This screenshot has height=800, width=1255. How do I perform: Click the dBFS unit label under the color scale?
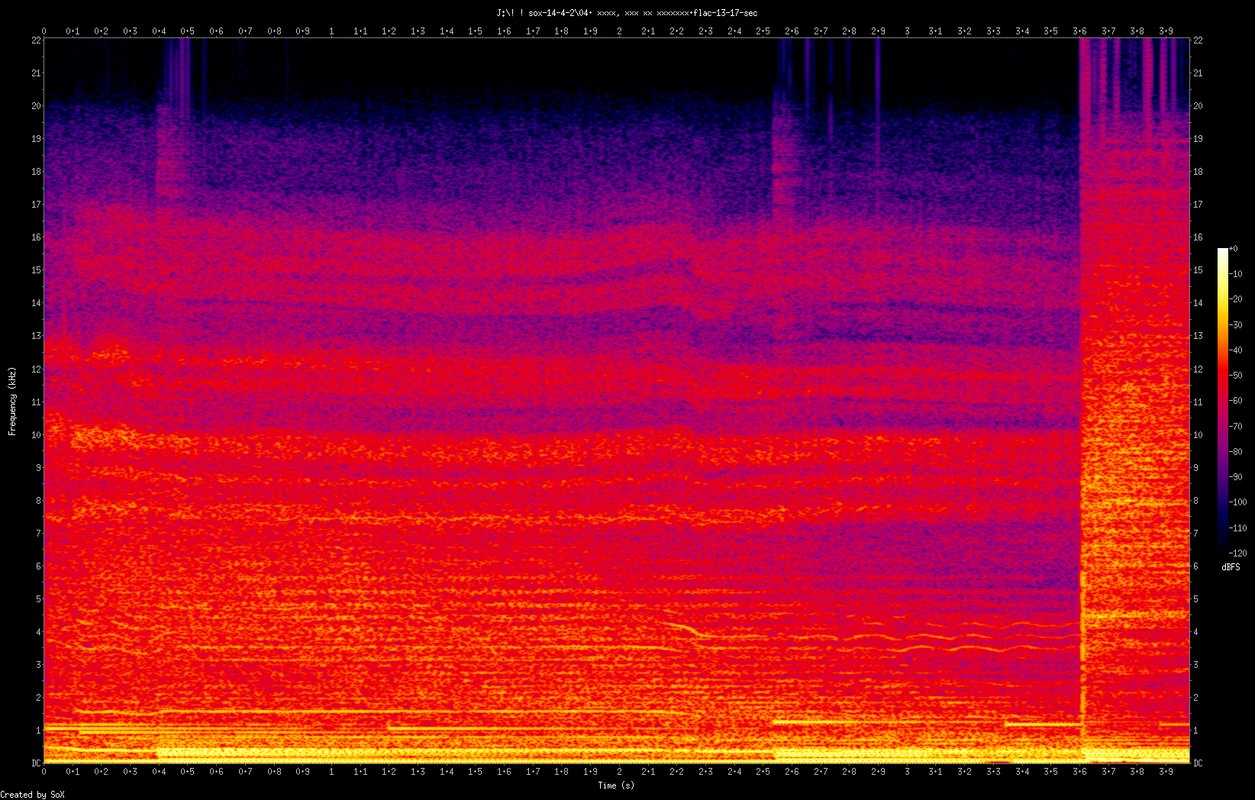pyautogui.click(x=1231, y=567)
